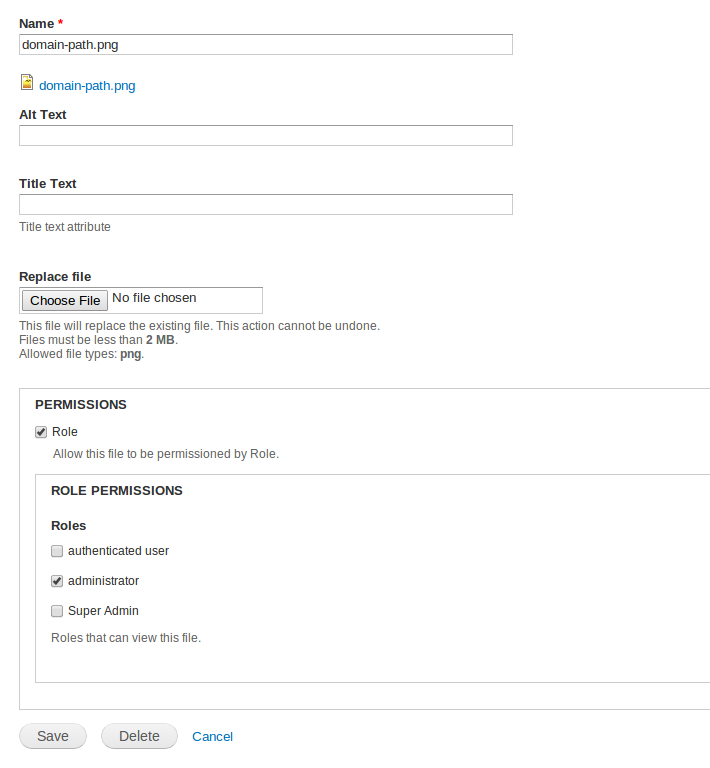Enable the authenticated user role checkbox
The image size is (710, 768).
tap(57, 551)
